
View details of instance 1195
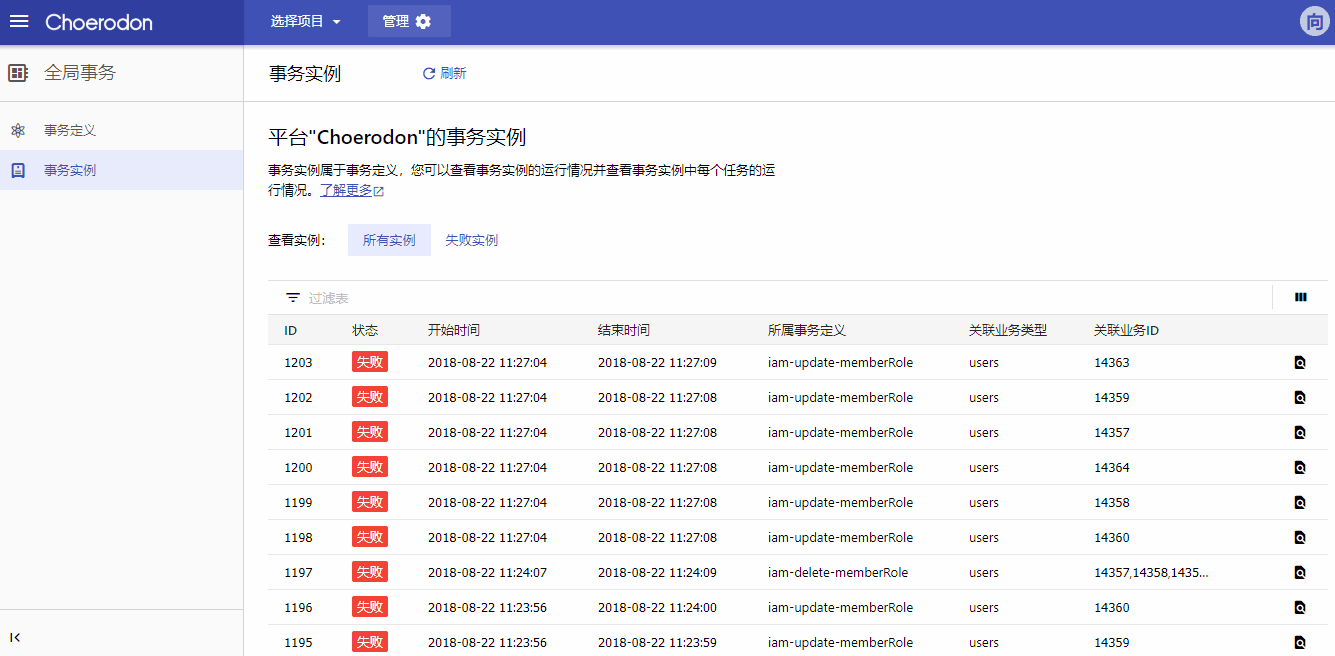(1300, 642)
